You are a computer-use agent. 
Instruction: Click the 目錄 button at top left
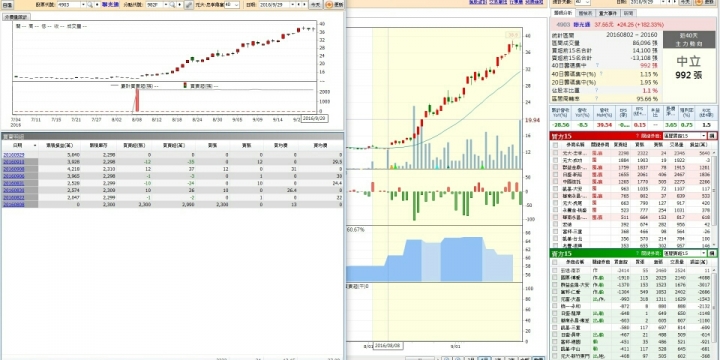8,5
